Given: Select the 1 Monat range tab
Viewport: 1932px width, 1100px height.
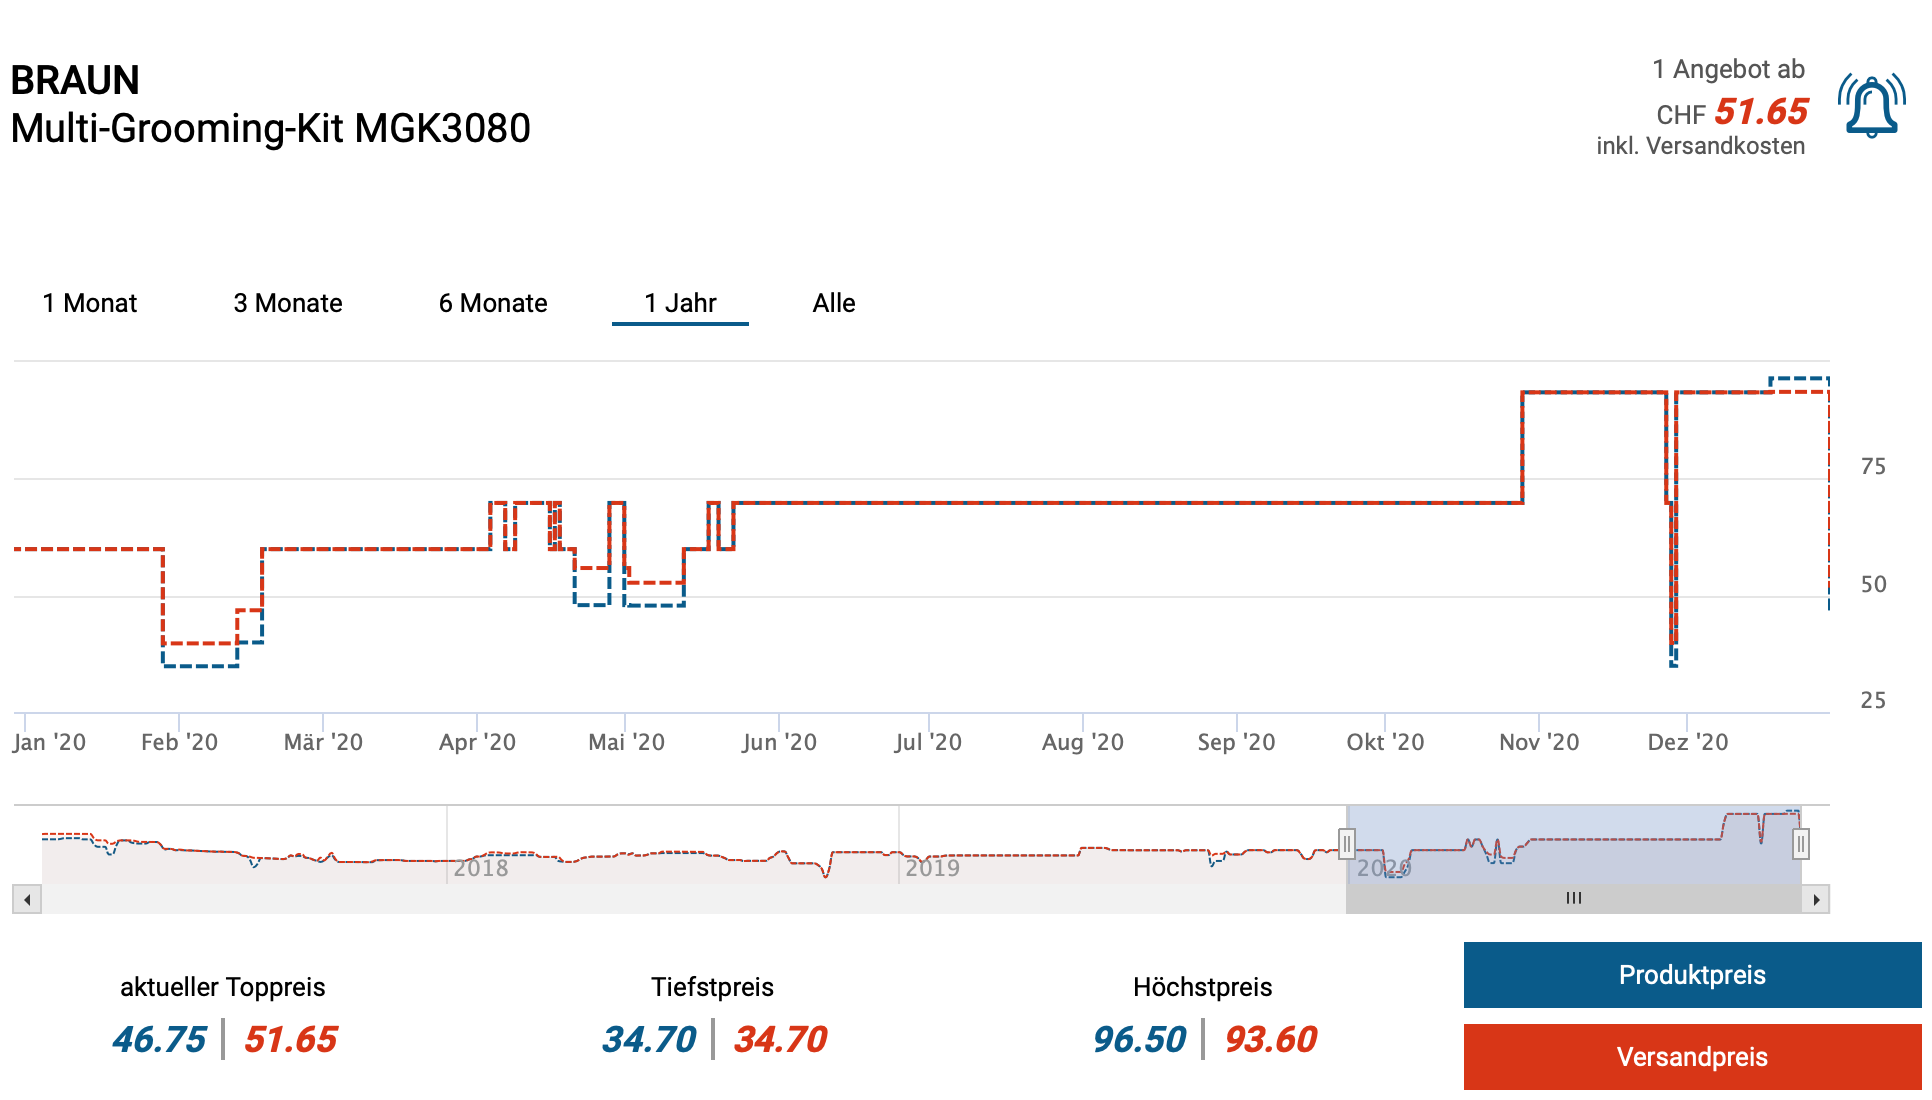Looking at the screenshot, I should pos(90,303).
